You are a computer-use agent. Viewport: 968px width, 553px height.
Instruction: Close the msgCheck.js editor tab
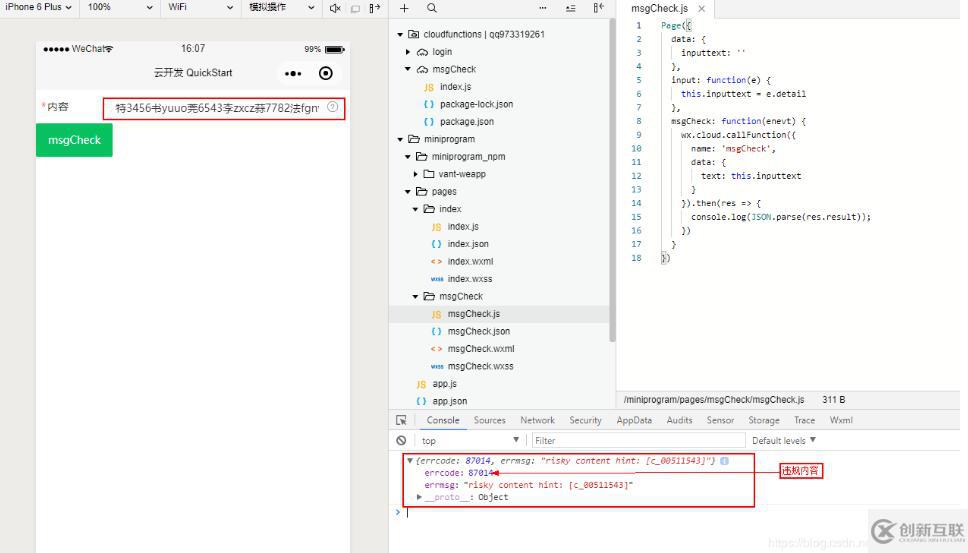pyautogui.click(x=701, y=9)
